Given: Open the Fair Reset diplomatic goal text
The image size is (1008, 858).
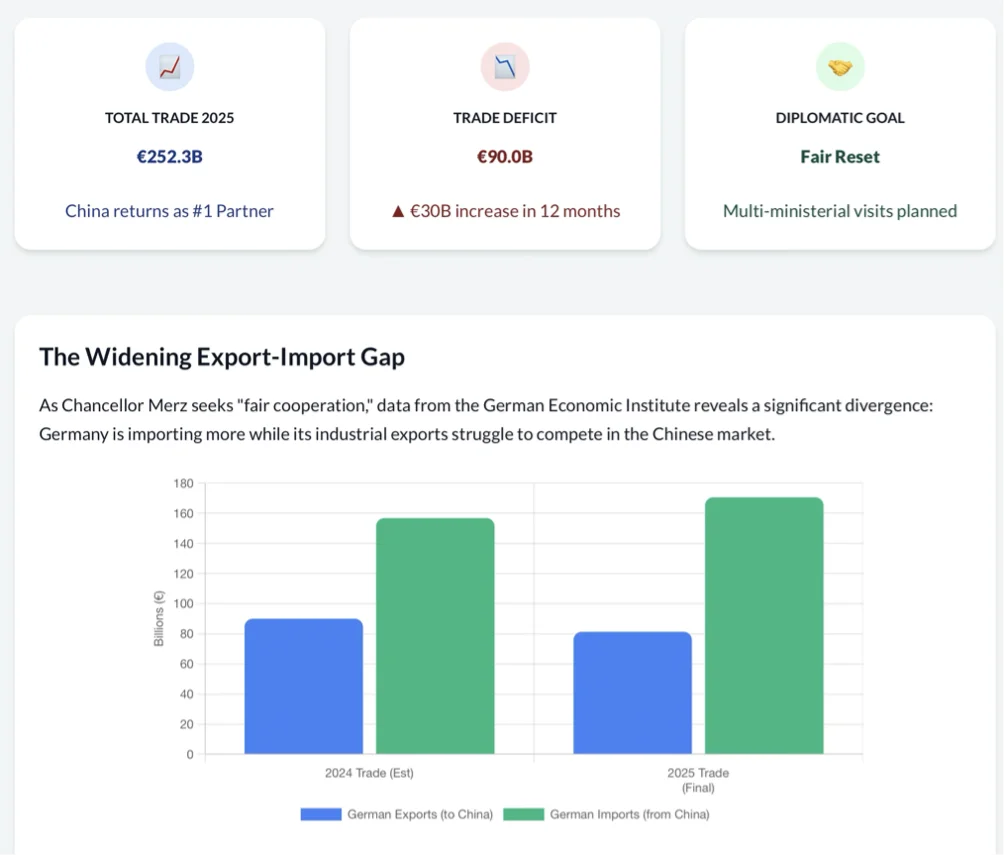Looking at the screenshot, I should click(x=840, y=157).
